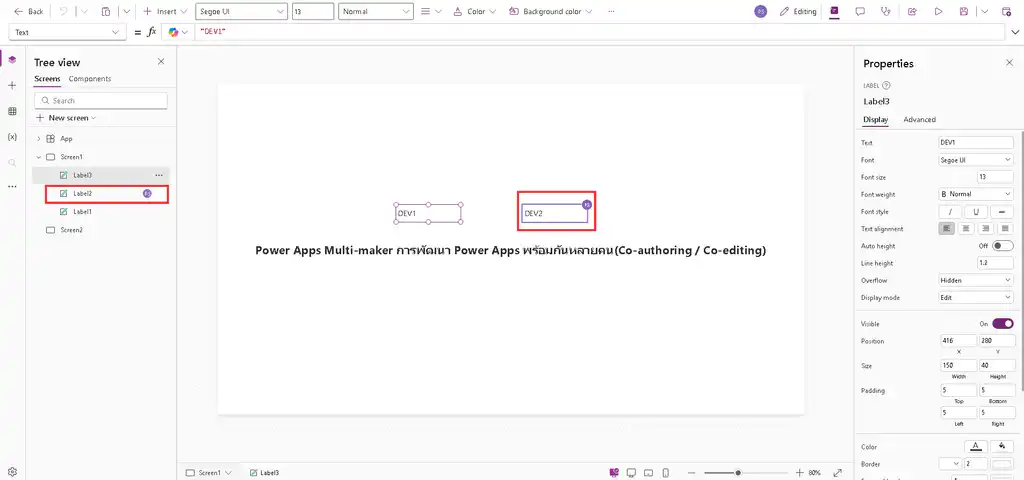Toggle the Visible switch off
This screenshot has width=1024, height=480.
(1002, 323)
